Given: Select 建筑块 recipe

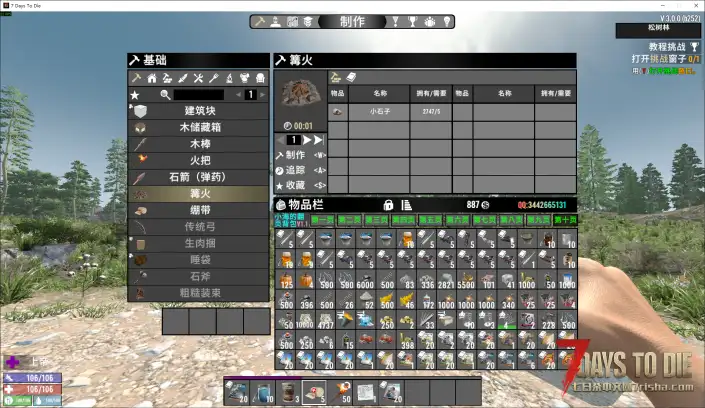Looking at the screenshot, I should 199,111.
